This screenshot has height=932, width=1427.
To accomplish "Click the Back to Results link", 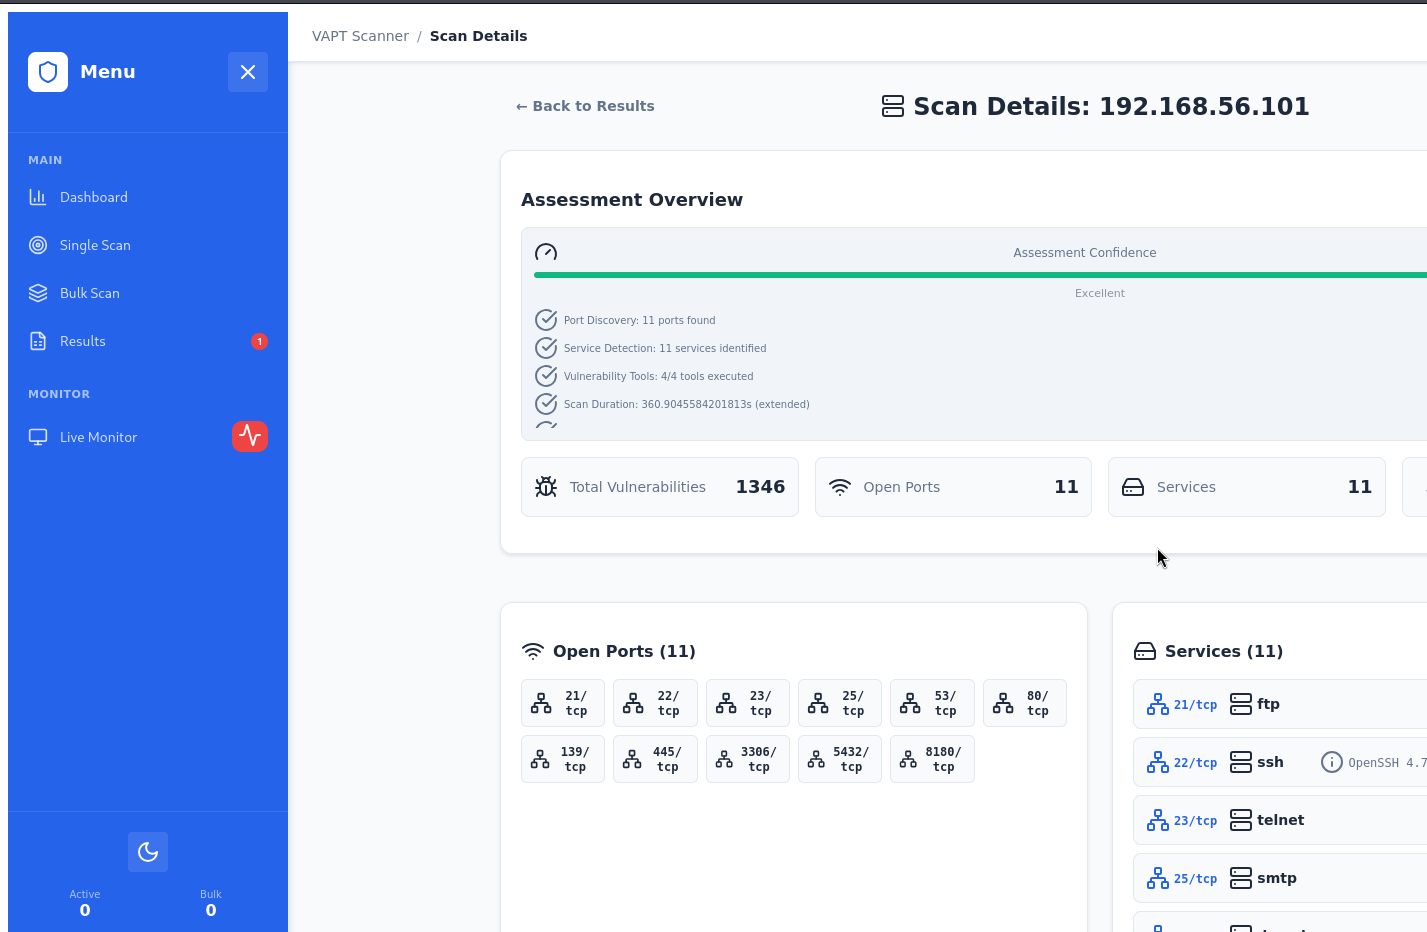I will coord(585,106).
